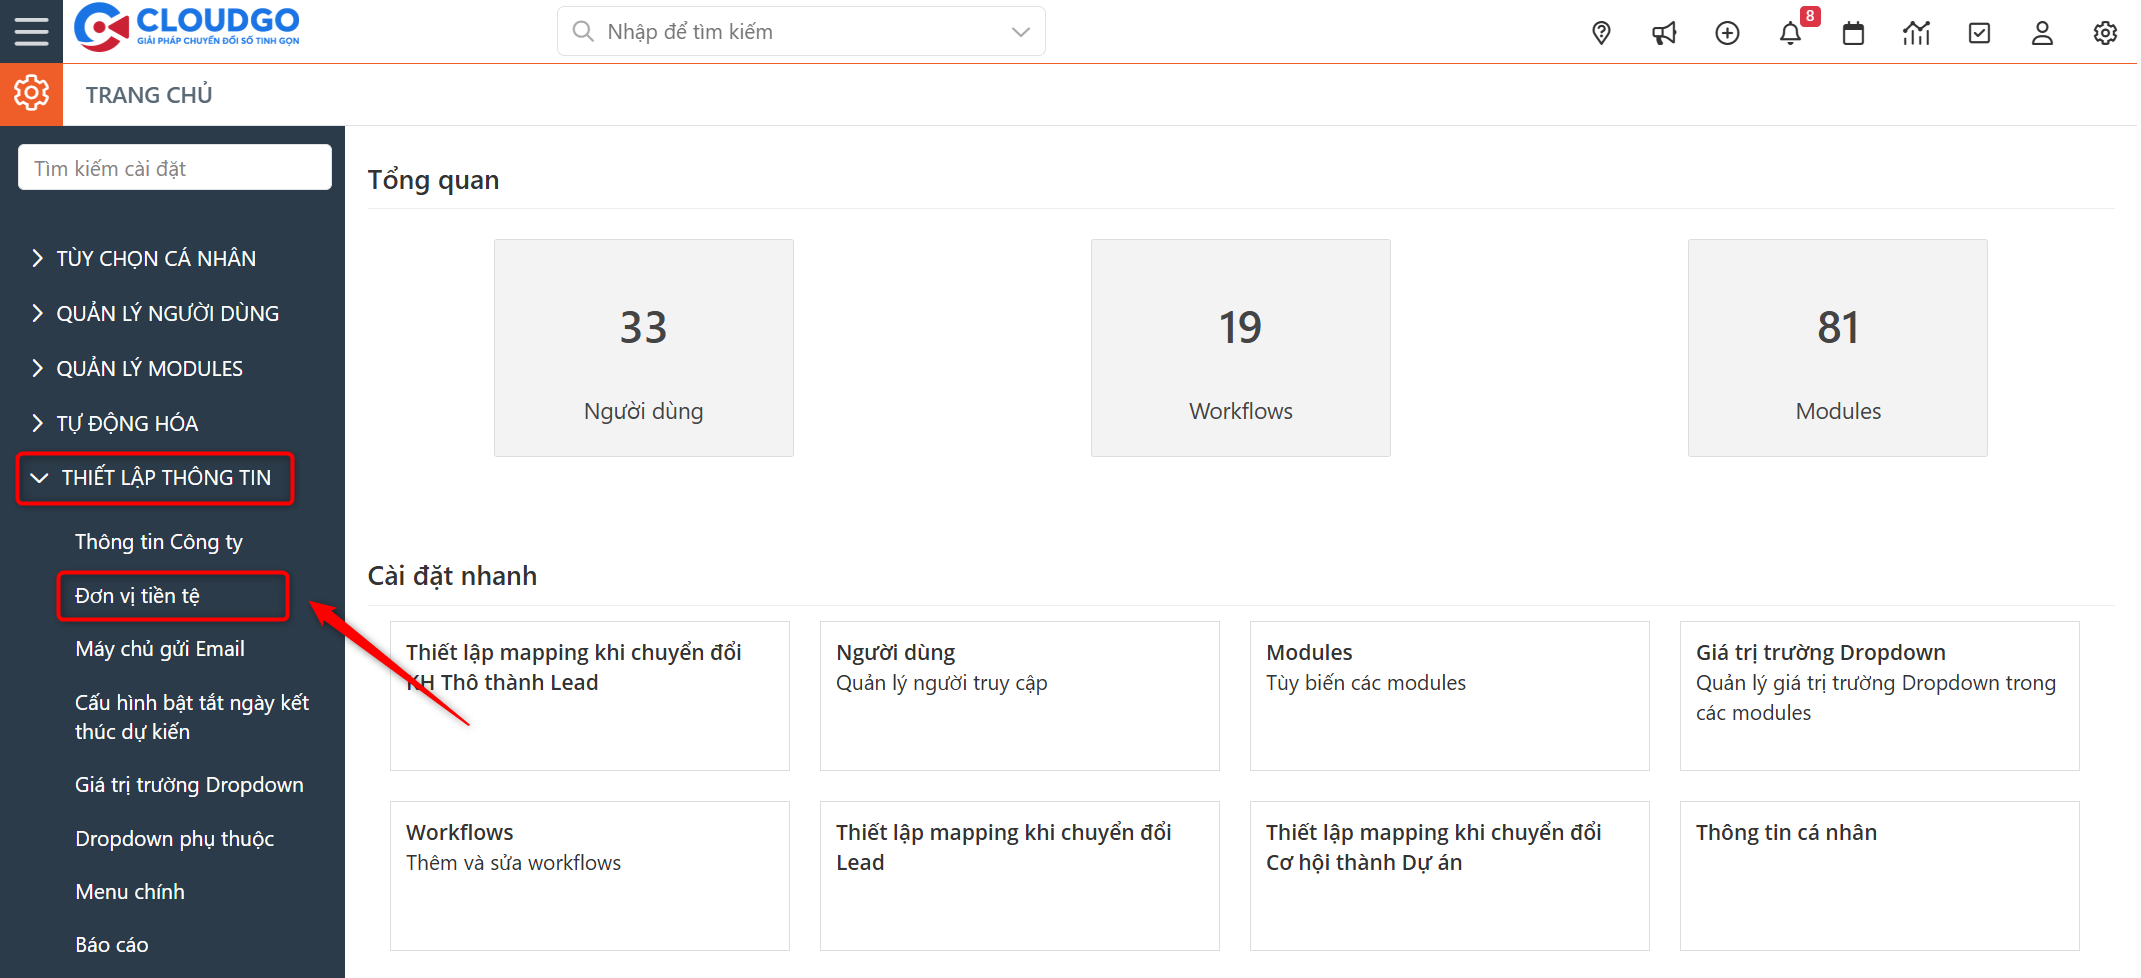
Task: Open the user profile icon
Action: [2042, 33]
